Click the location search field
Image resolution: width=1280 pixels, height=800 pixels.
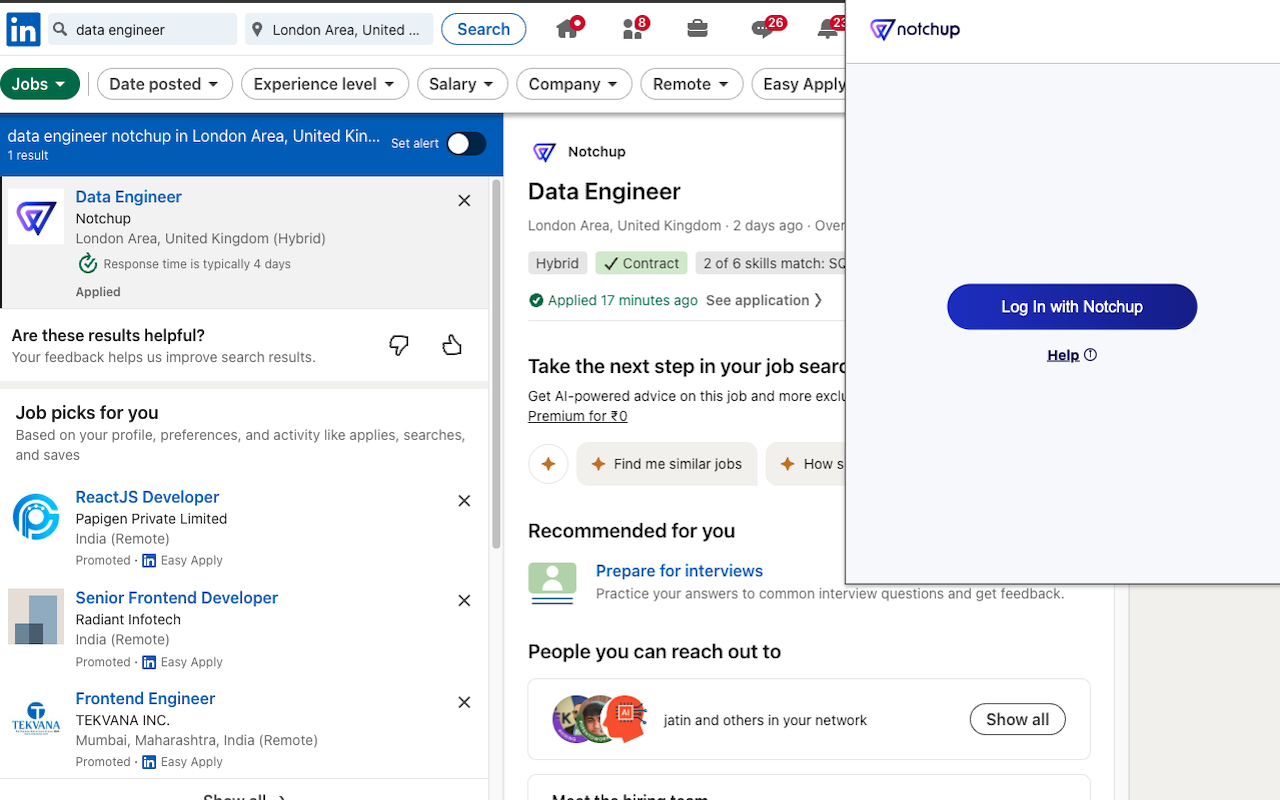[x=339, y=30]
